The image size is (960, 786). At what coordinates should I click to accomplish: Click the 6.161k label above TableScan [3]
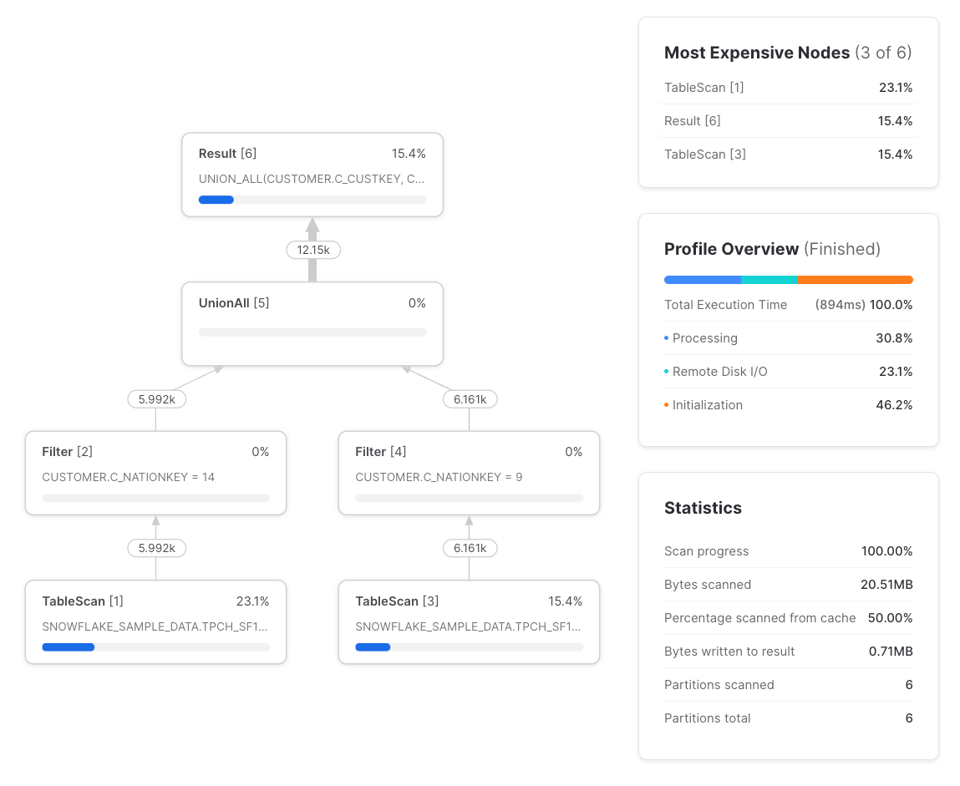(470, 548)
